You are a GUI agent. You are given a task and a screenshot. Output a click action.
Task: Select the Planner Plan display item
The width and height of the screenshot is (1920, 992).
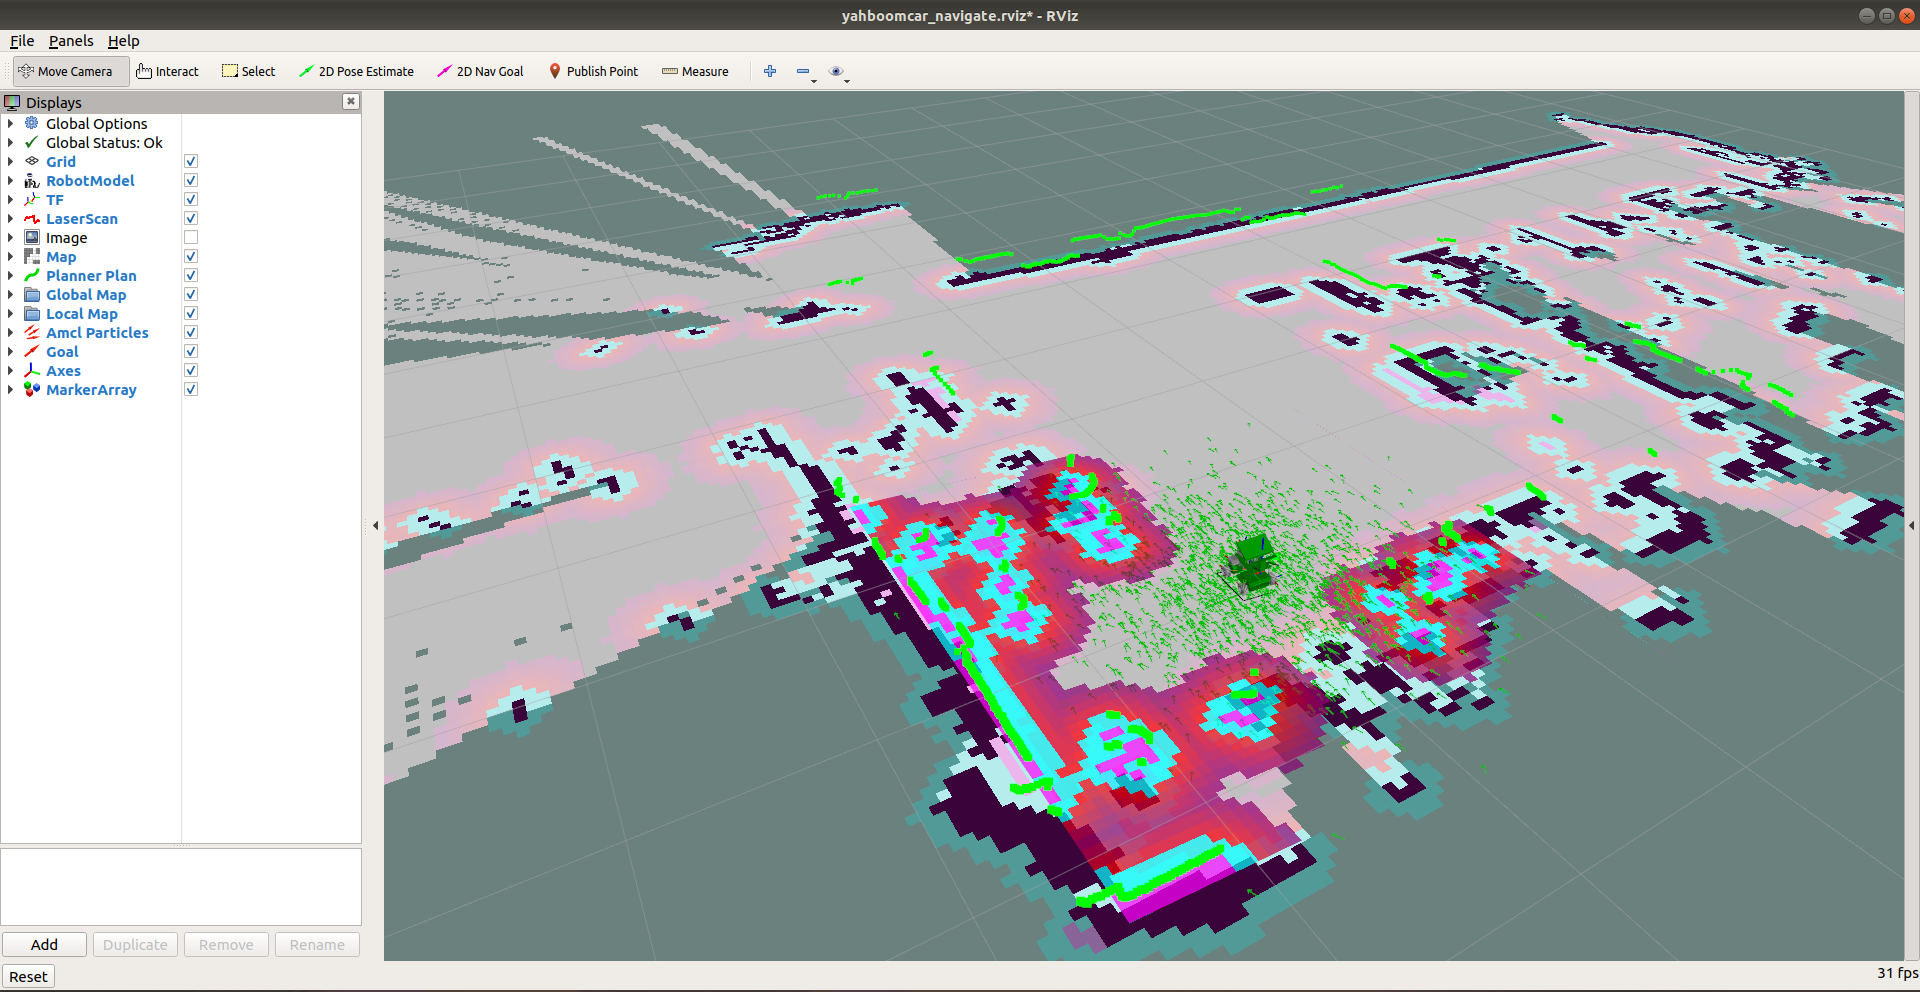91,276
